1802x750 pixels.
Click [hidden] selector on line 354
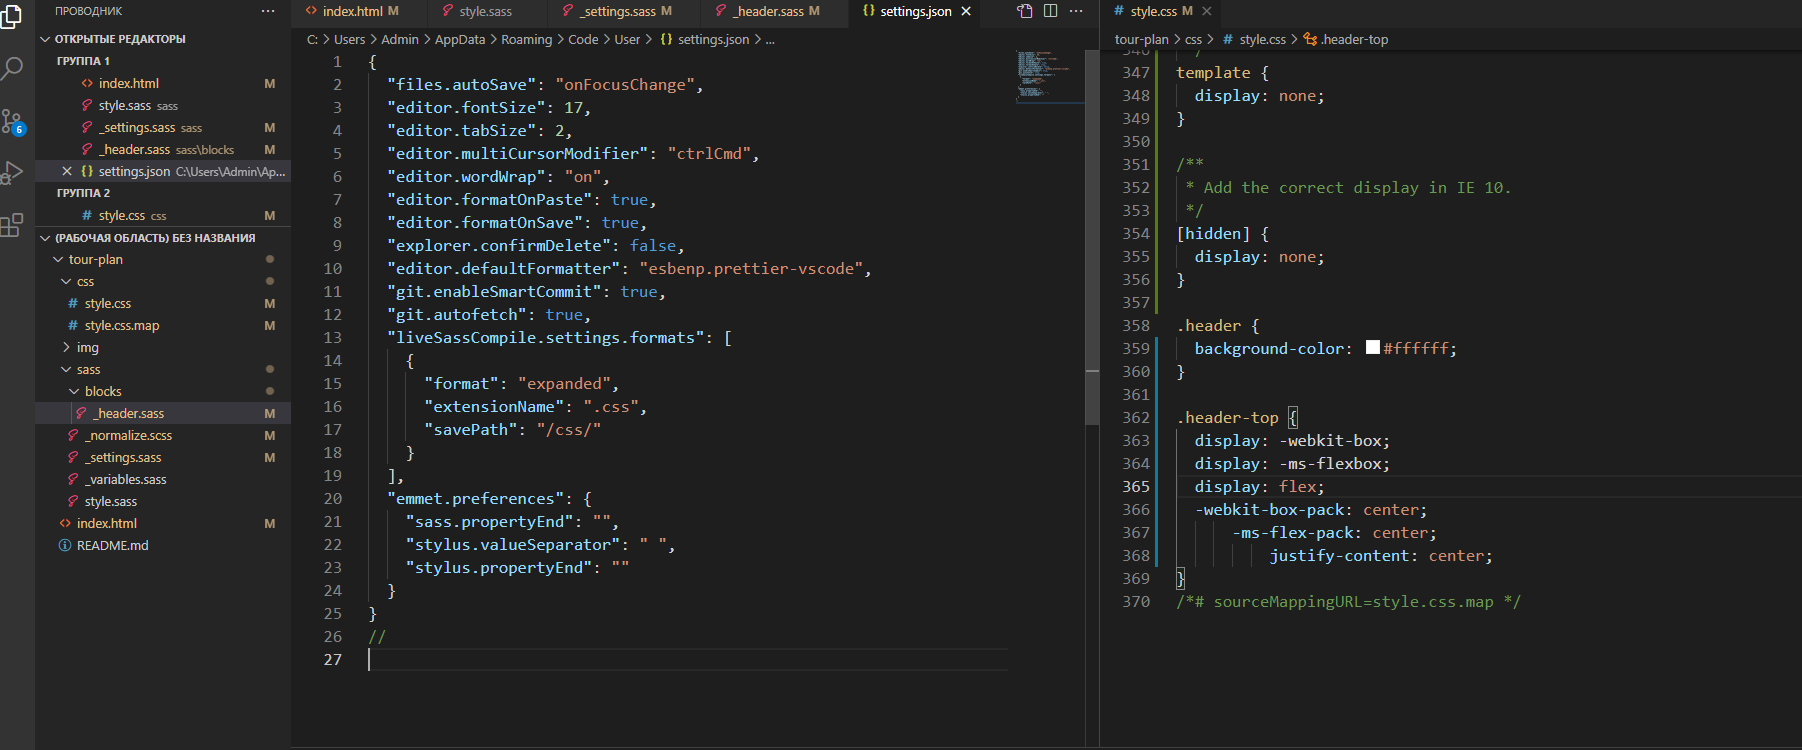pyautogui.click(x=1213, y=233)
